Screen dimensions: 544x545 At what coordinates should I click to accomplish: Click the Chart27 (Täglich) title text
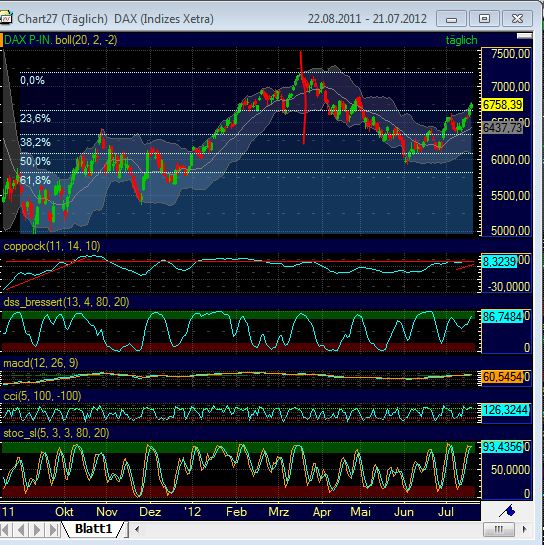[63, 19]
